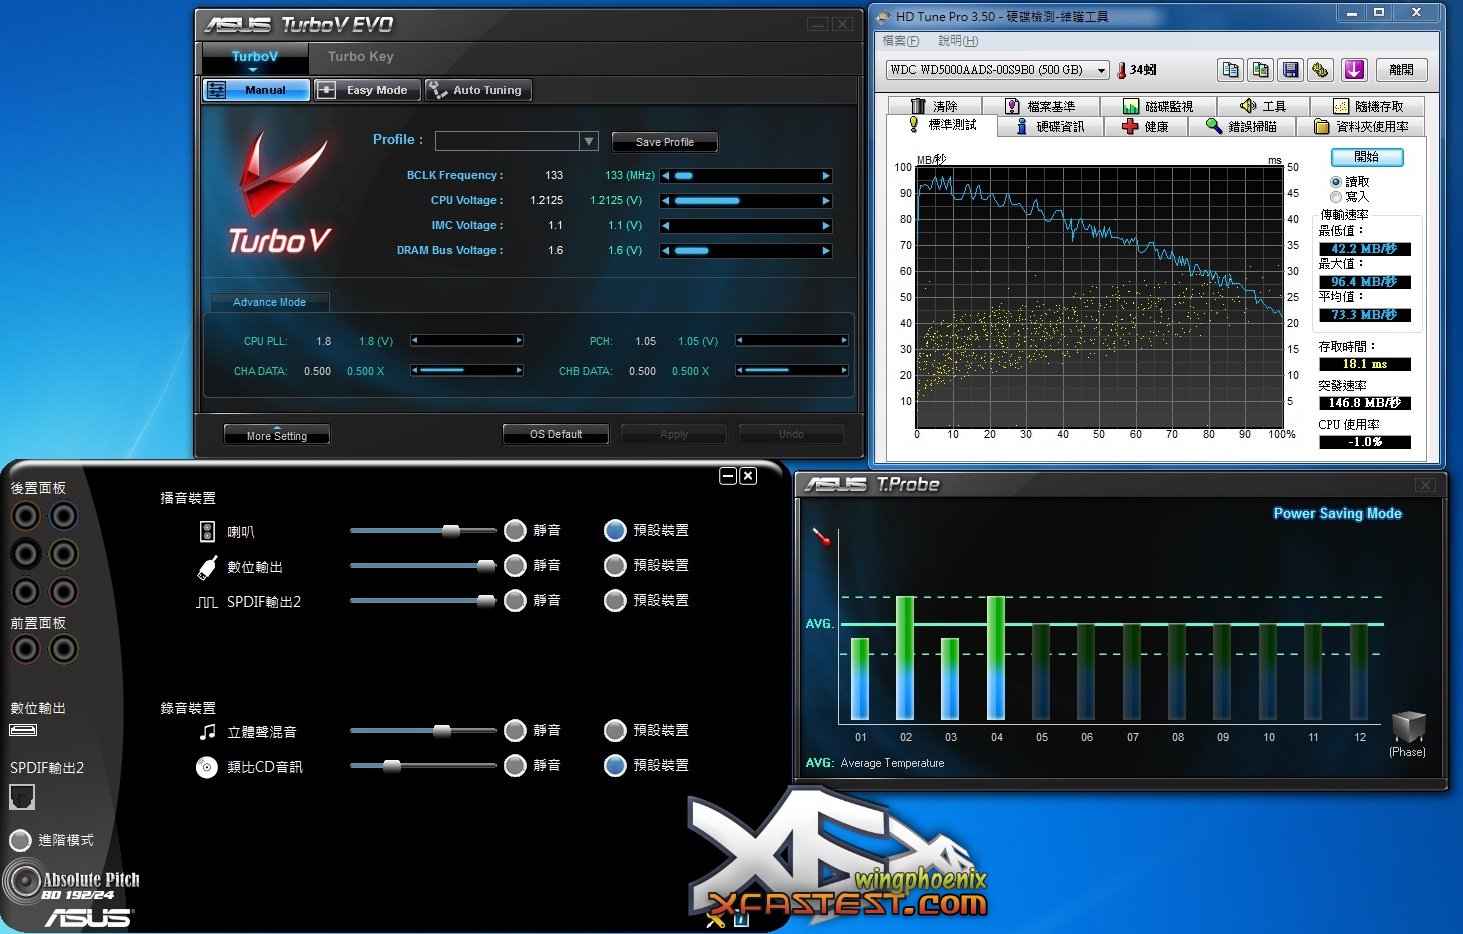Click the thermometer temperature icon in HD Tune
This screenshot has width=1463, height=934.
pyautogui.click(x=1122, y=70)
